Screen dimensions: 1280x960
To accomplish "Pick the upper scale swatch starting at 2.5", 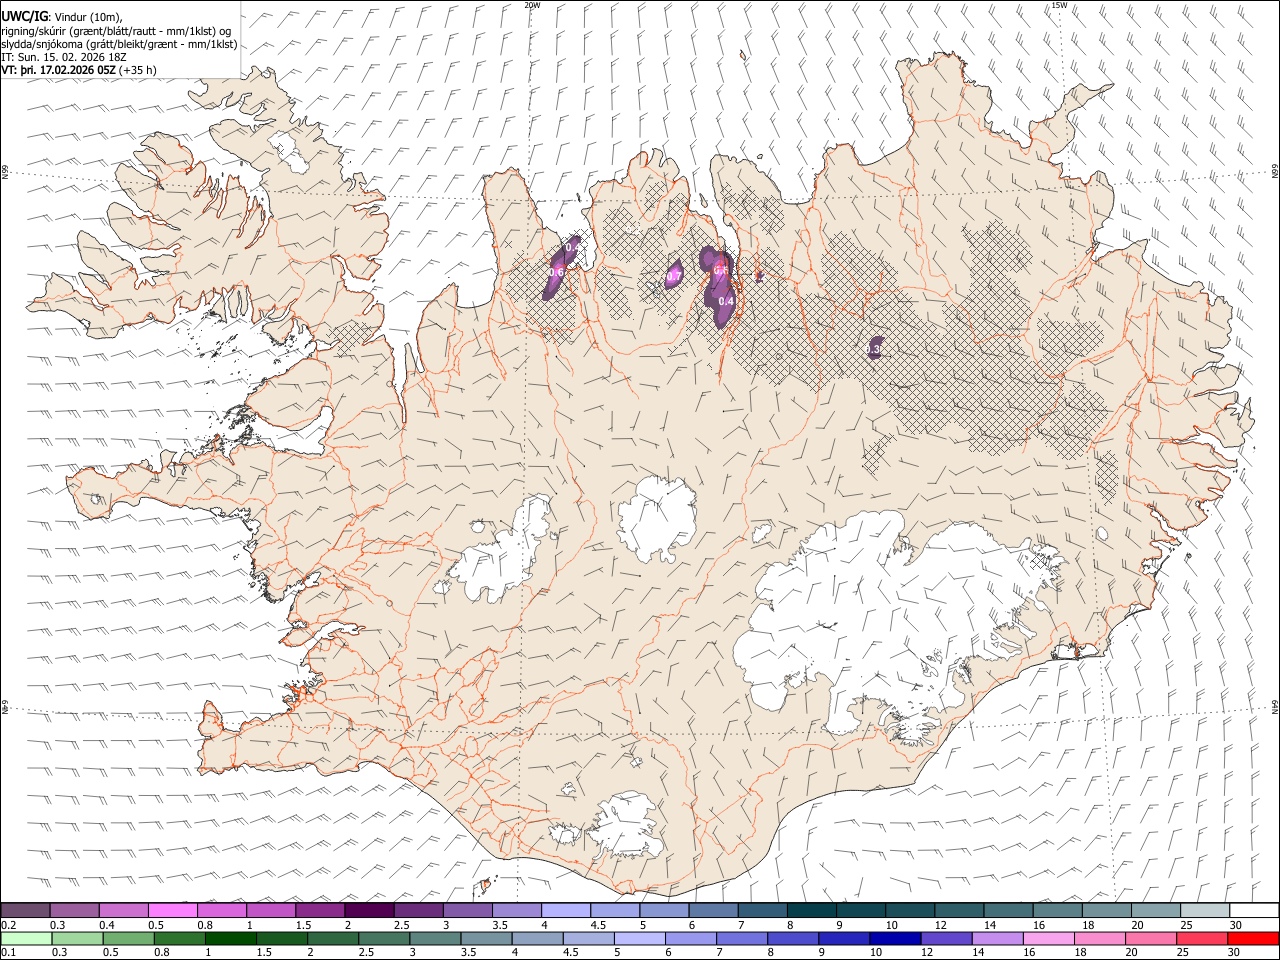I will (x=418, y=910).
